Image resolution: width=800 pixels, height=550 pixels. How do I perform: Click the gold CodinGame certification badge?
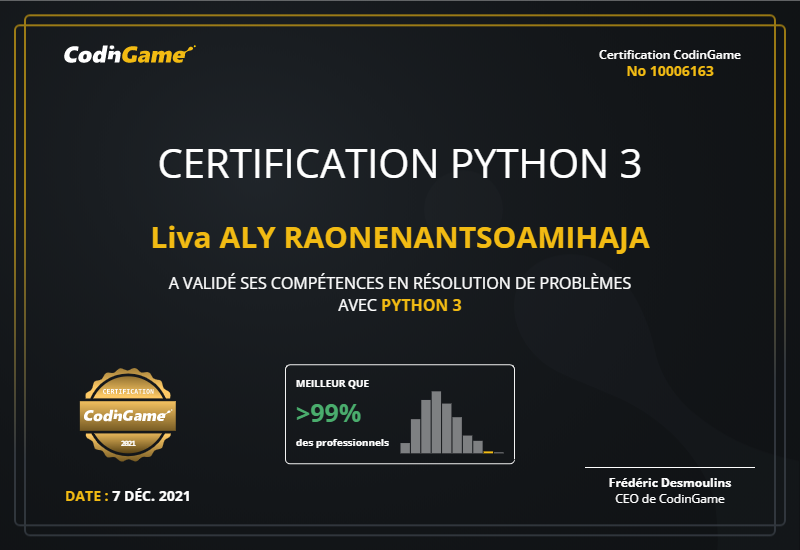point(128,414)
